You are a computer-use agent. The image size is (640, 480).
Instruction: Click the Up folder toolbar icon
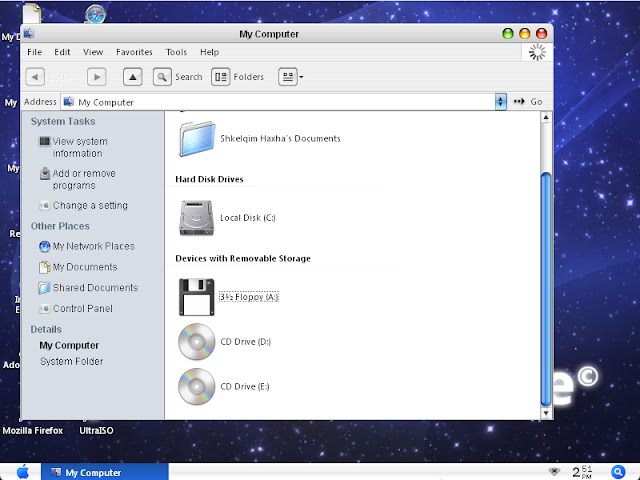[132, 76]
